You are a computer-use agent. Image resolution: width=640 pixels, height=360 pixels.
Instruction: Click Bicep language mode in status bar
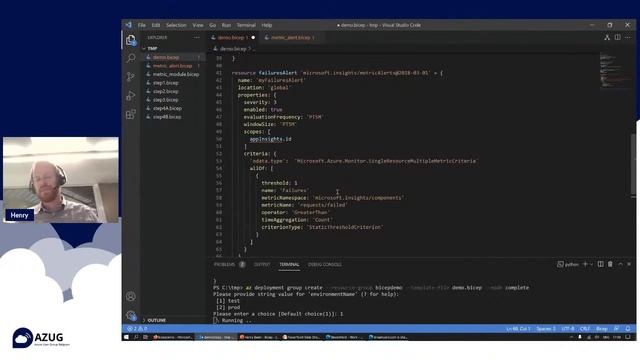tap(602, 329)
